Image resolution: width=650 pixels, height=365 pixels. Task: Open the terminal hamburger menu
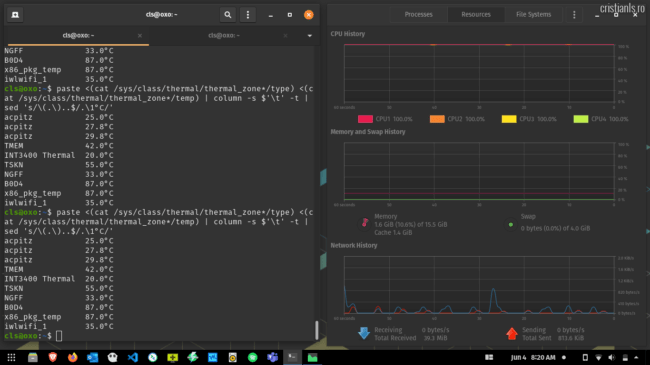tap(248, 15)
